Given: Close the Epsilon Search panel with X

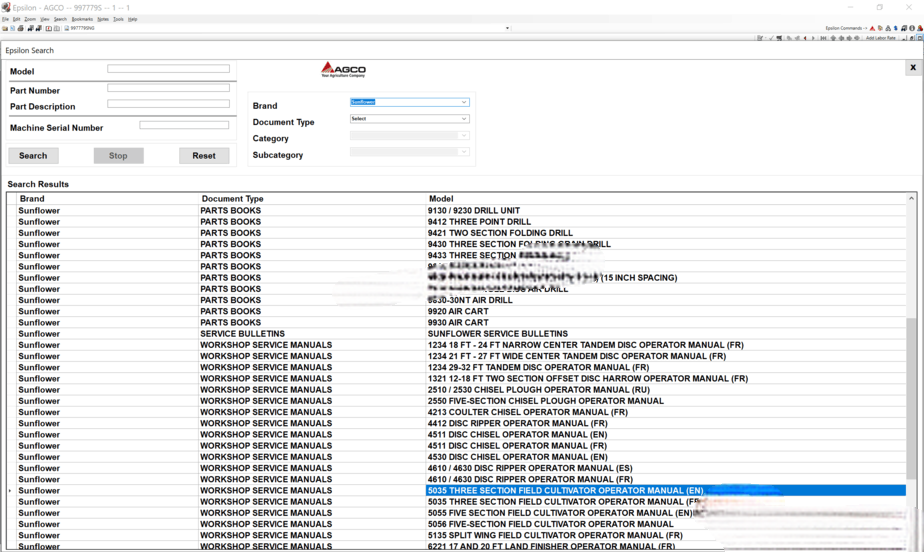Looking at the screenshot, I should click(x=913, y=68).
